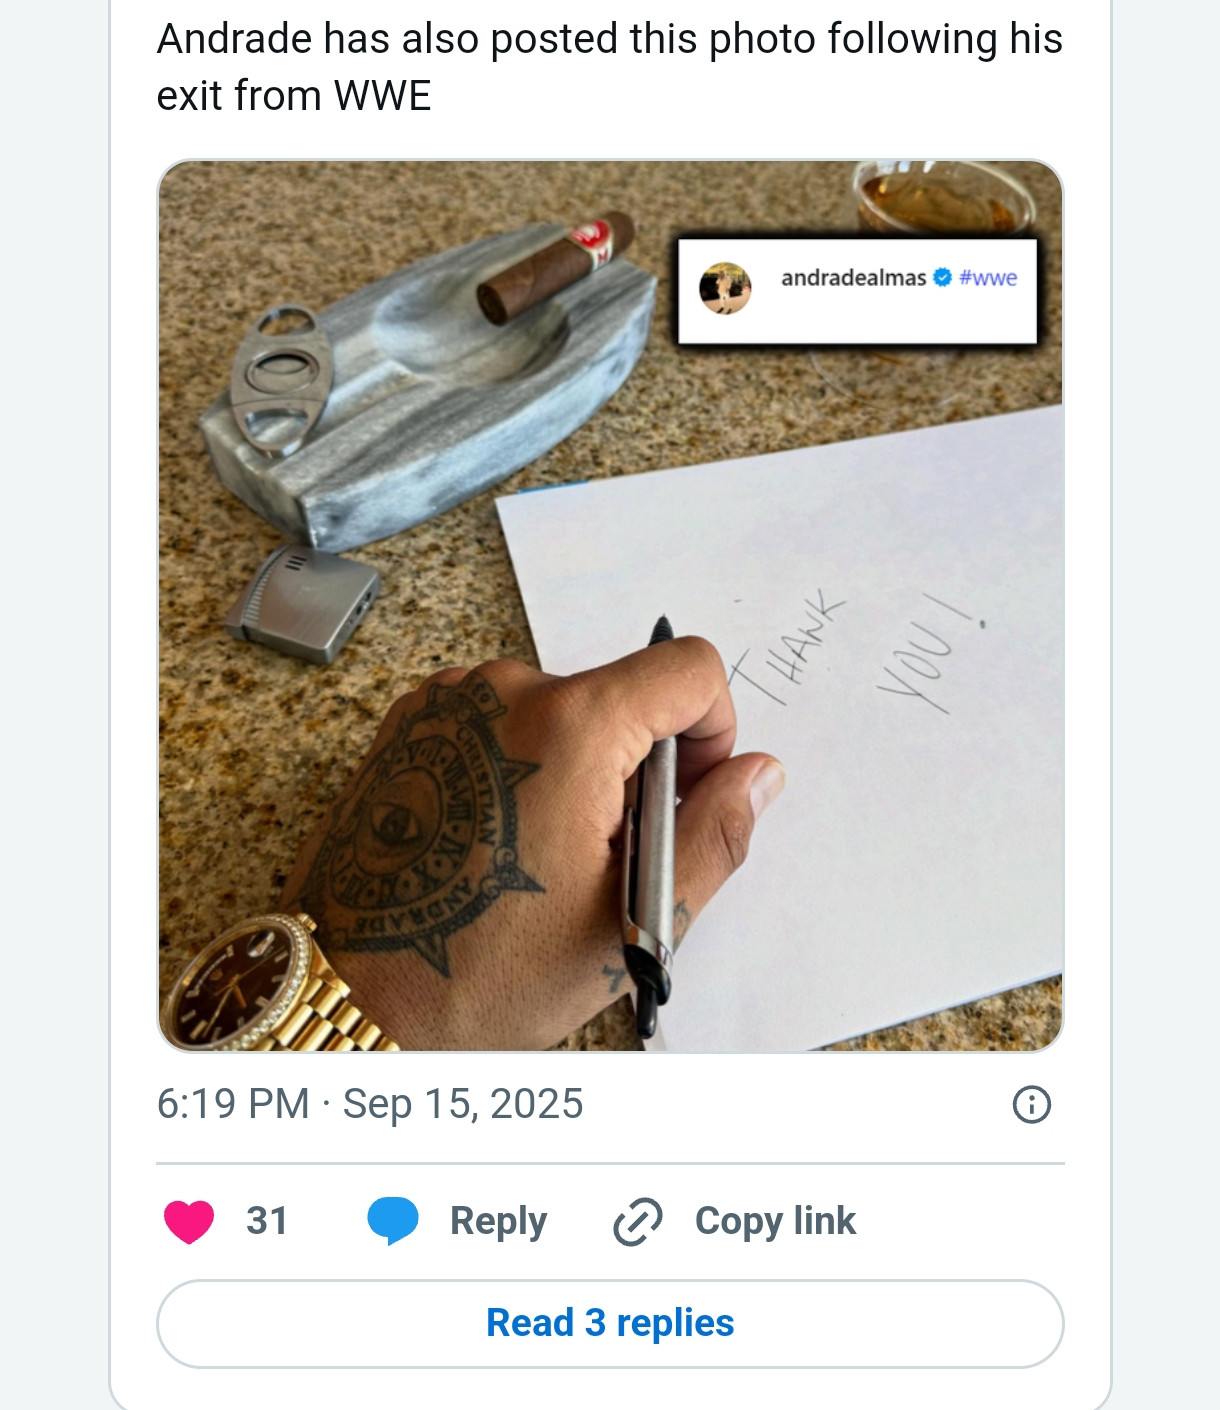
Task: Click the chain link copy icon
Action: [x=637, y=1221]
